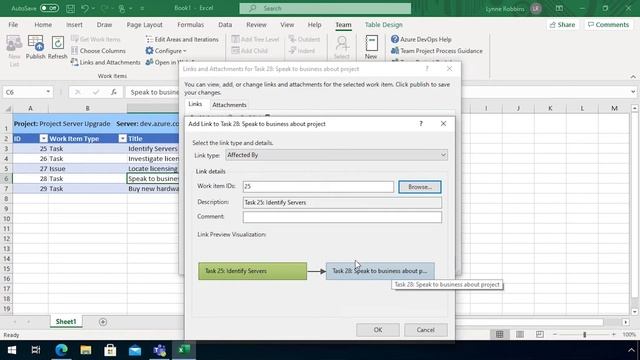Open Microsoft Store from taskbar
The width and height of the screenshot is (640, 360).
click(x=110, y=350)
